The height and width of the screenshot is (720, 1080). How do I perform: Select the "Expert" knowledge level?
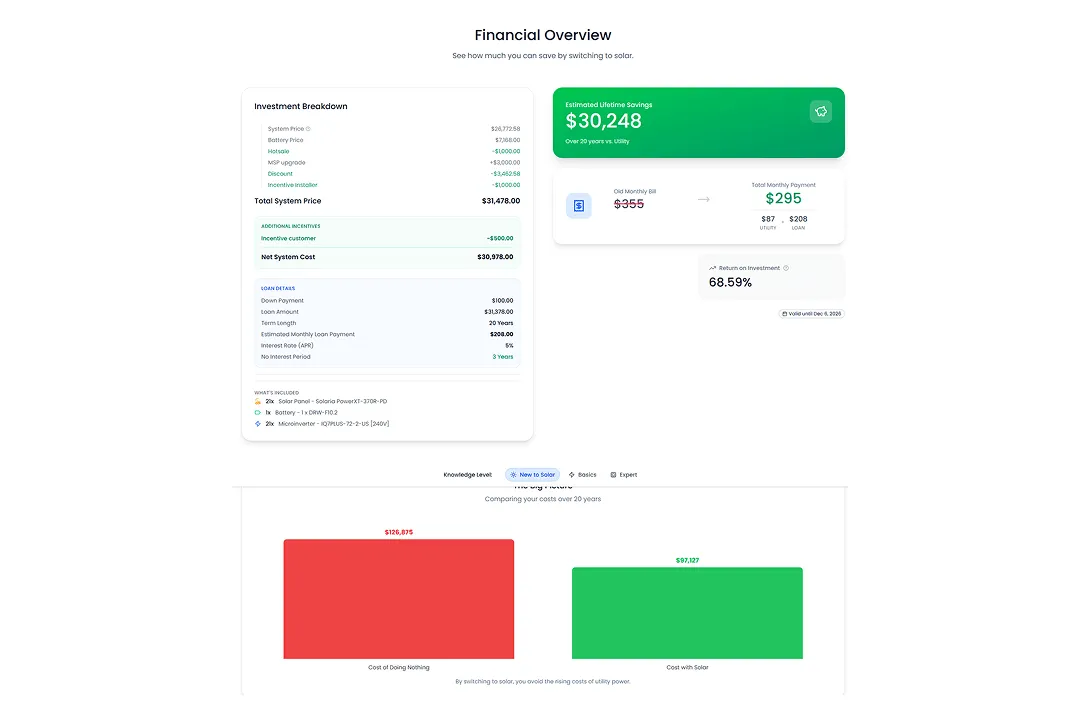click(625, 475)
